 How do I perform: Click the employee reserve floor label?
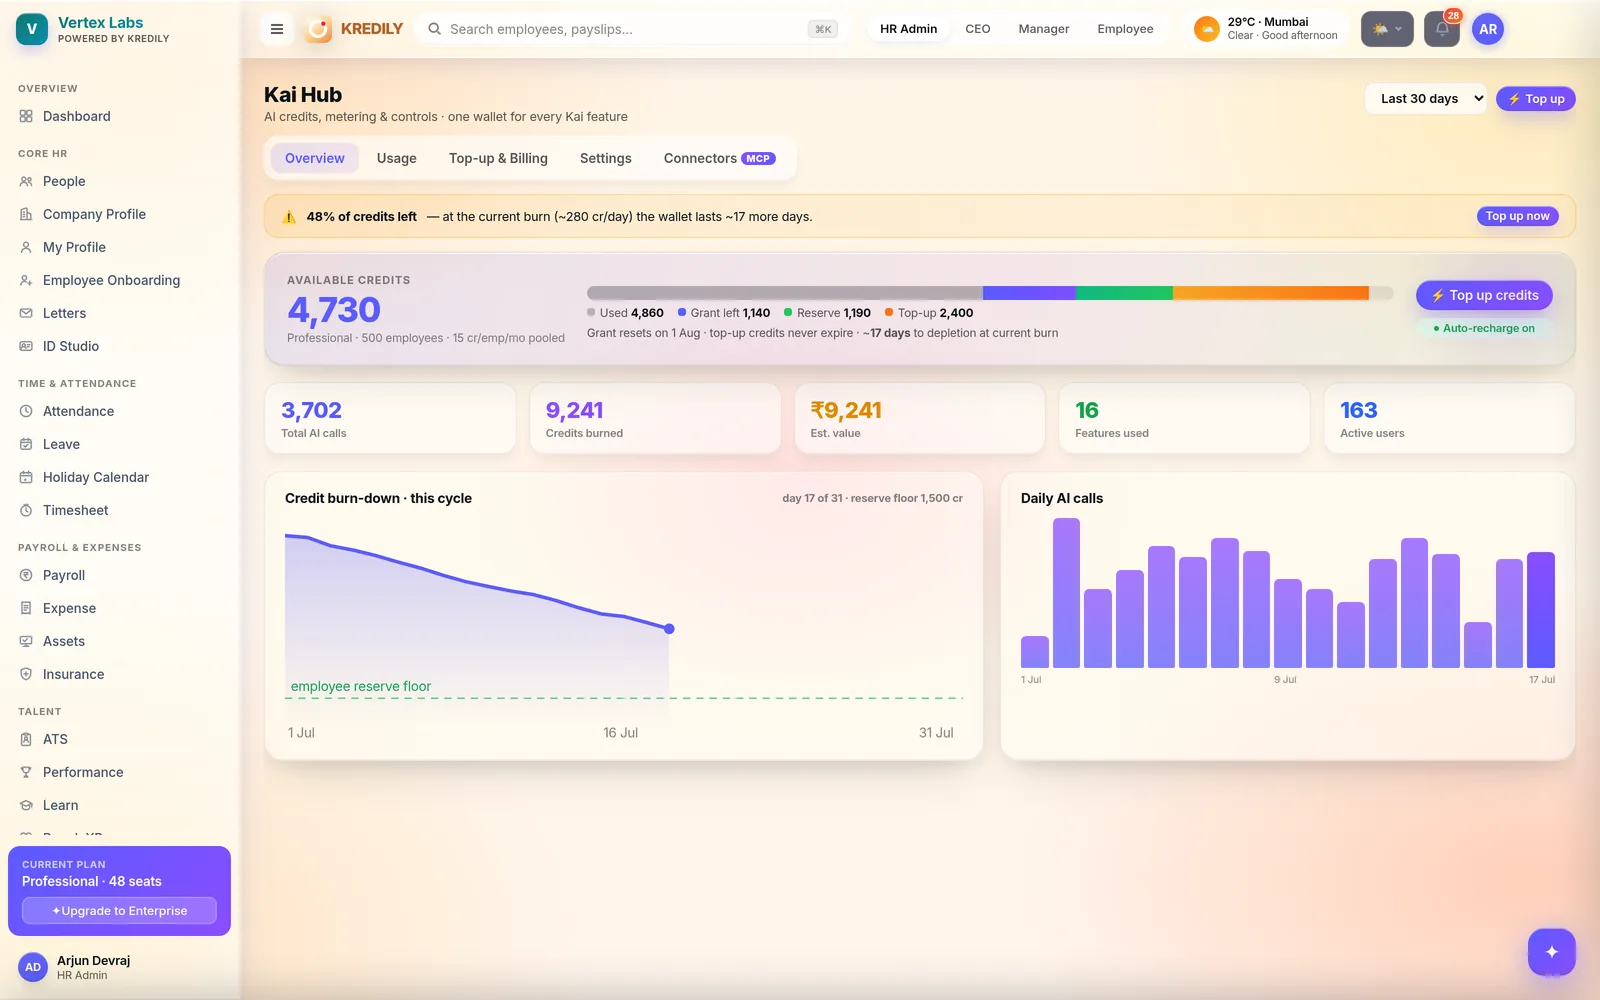[361, 686]
